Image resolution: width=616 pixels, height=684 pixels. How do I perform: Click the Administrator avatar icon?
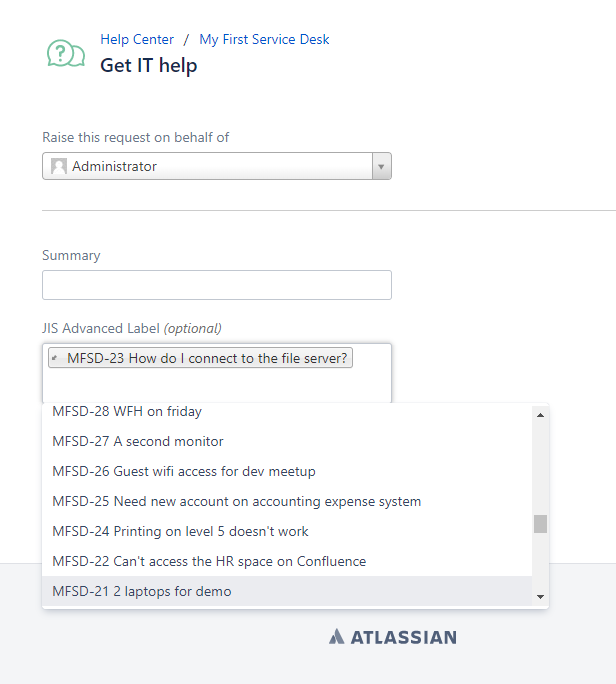[x=59, y=167]
